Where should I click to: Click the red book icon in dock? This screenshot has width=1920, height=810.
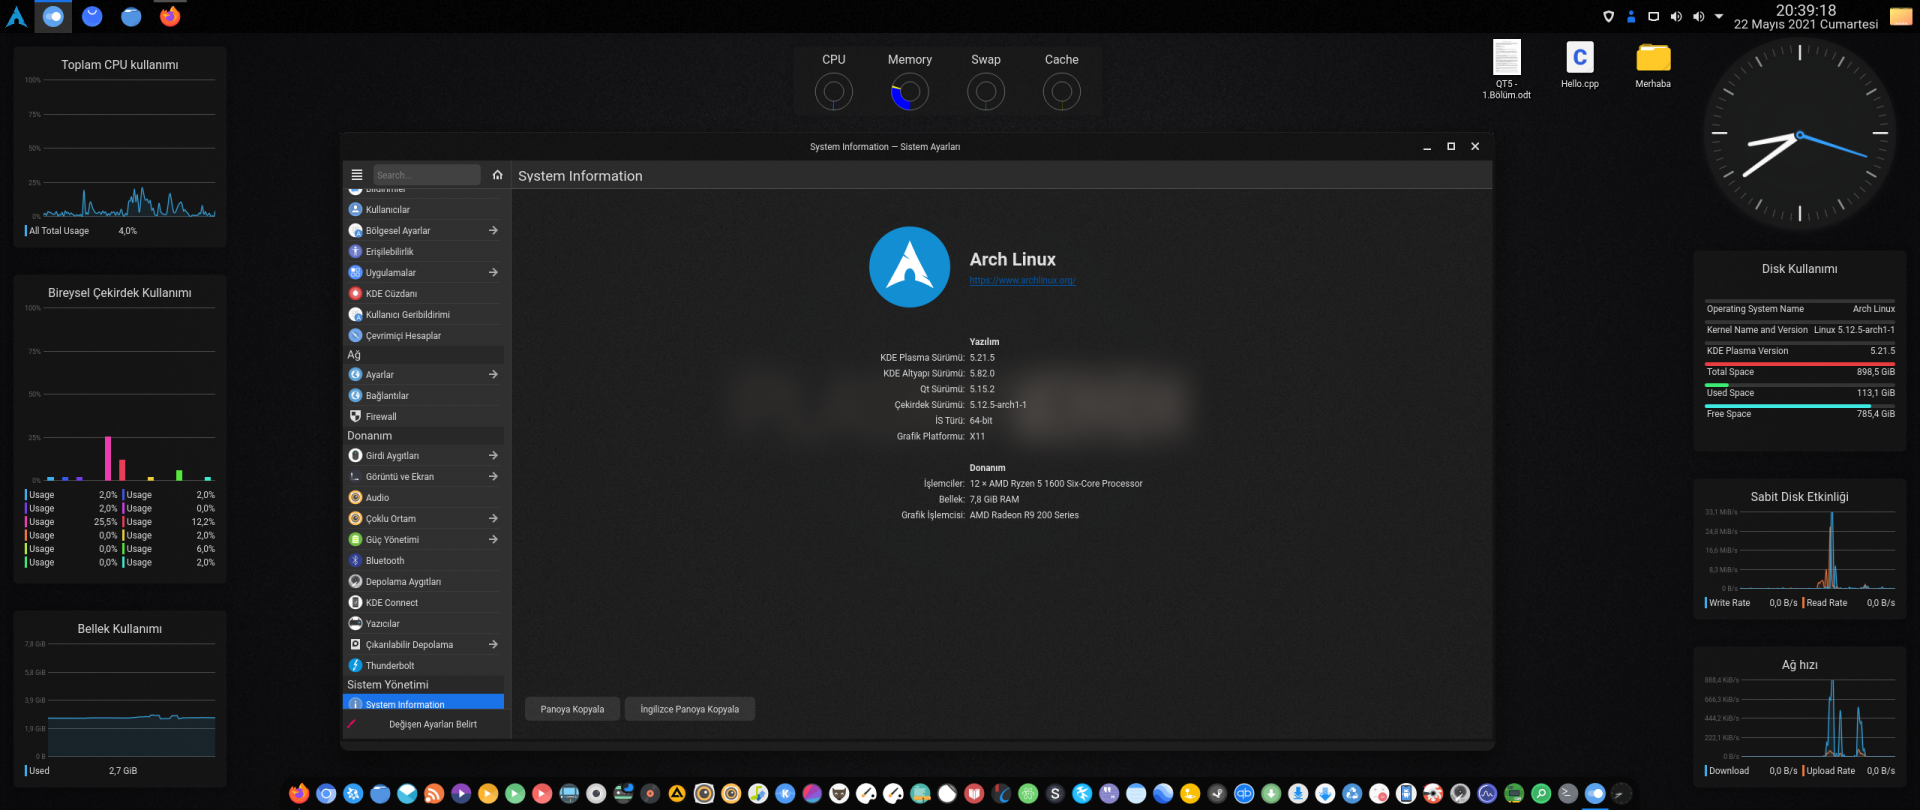[974, 793]
